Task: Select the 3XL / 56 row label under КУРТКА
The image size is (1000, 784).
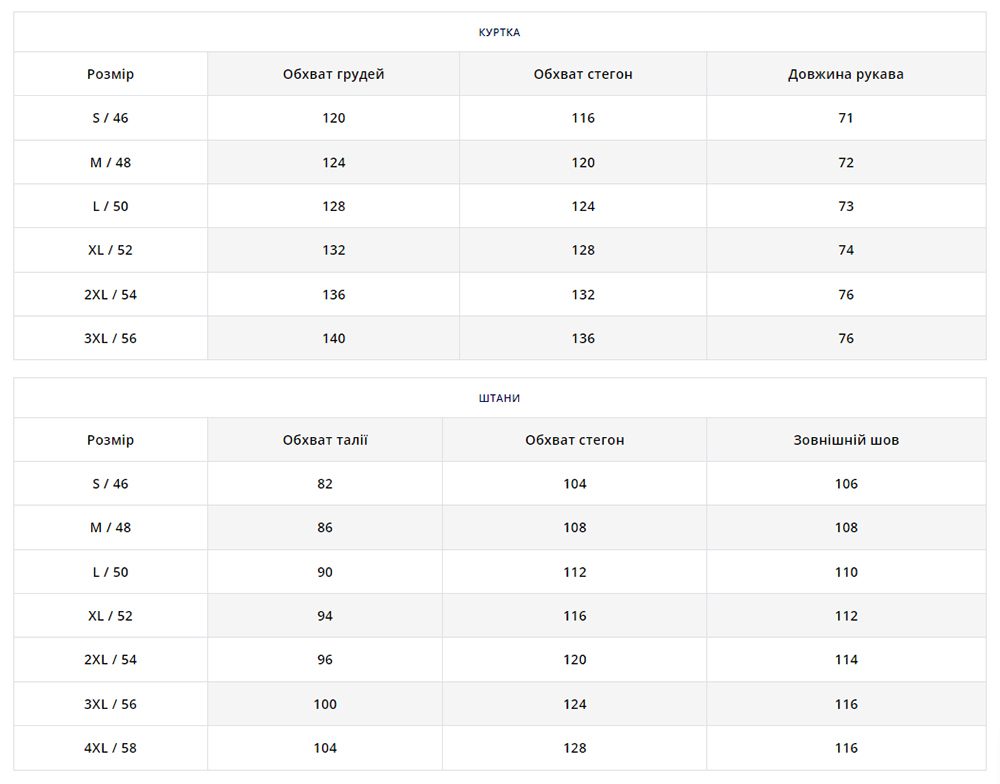Action: tap(110, 338)
